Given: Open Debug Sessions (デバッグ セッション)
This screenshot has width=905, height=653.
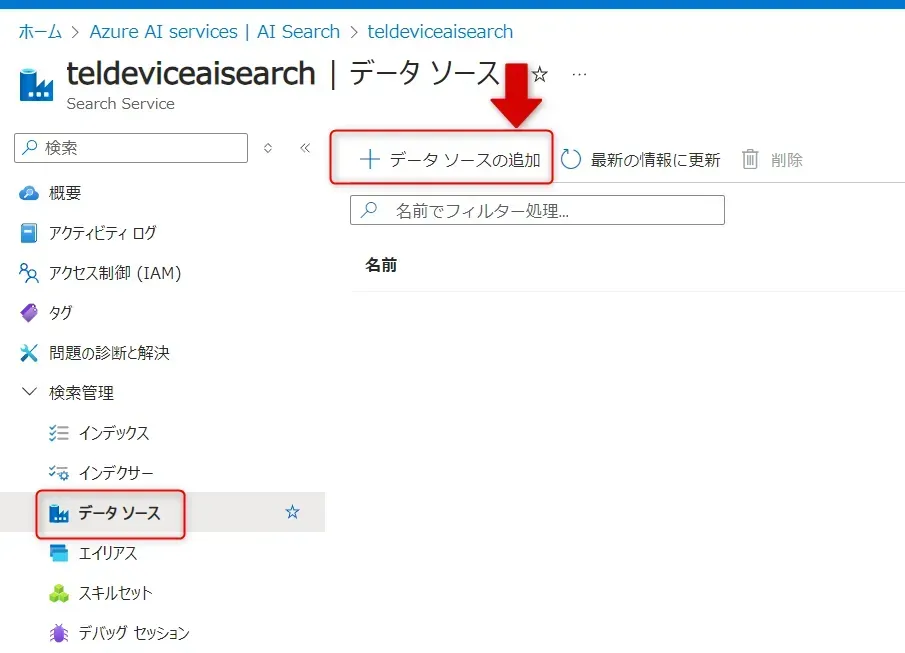Looking at the screenshot, I should tap(133, 633).
